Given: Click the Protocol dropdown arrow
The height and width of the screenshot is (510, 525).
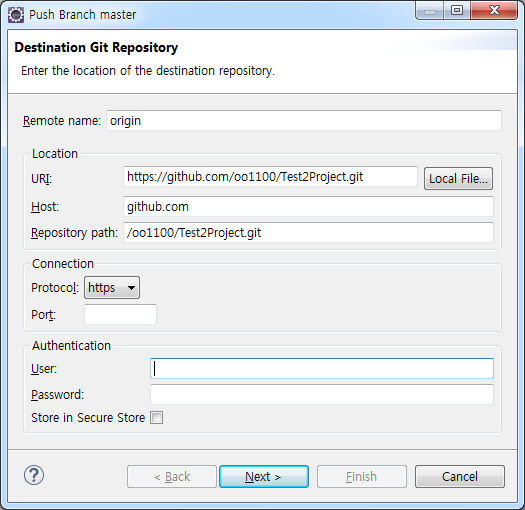Looking at the screenshot, I should point(131,288).
